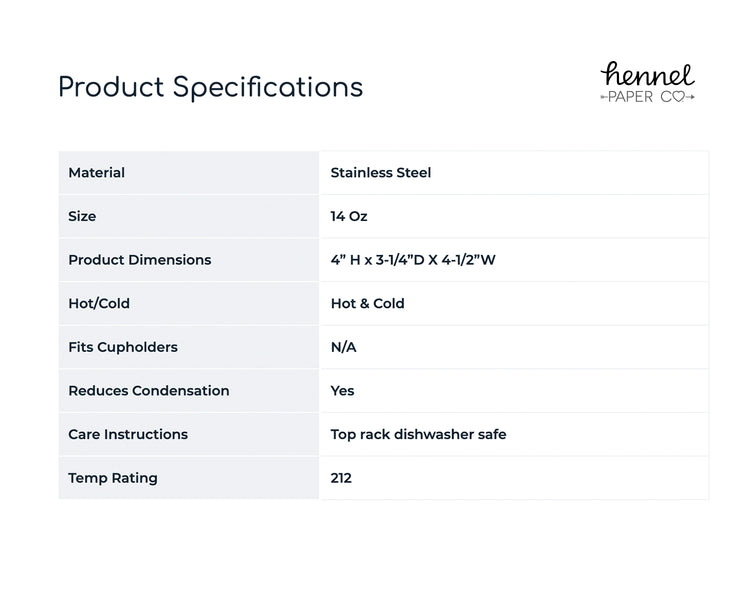This screenshot has width=750, height=600.
Task: Click the Hennel Paper Co logo
Action: (x=648, y=82)
